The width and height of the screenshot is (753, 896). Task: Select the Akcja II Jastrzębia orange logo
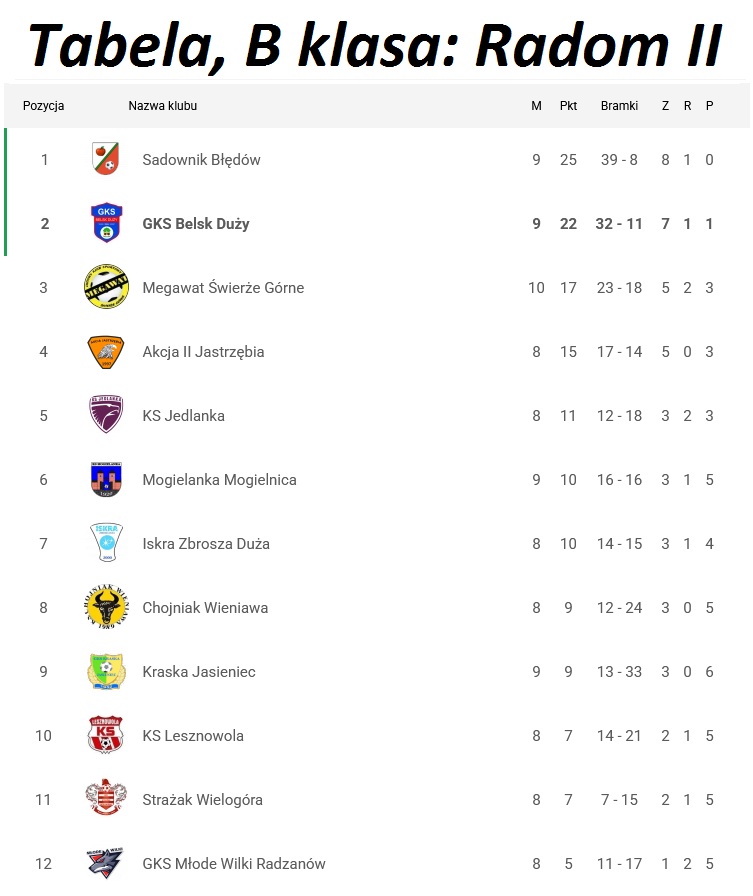[105, 351]
